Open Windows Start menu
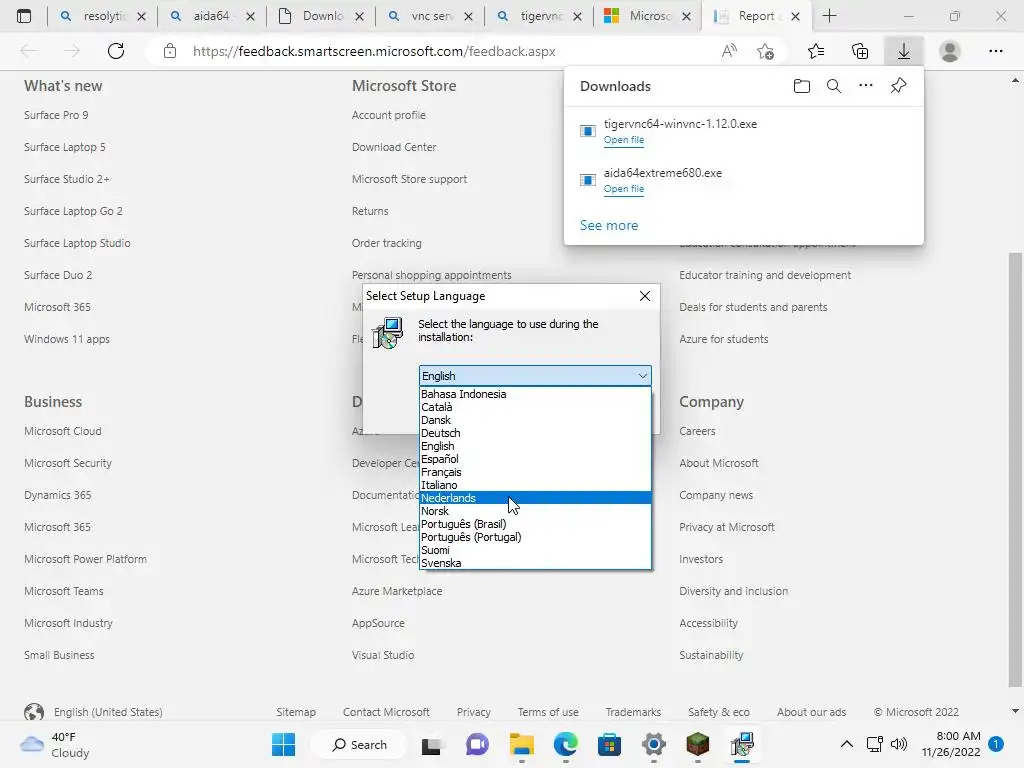The image size is (1024, 768). [x=283, y=744]
